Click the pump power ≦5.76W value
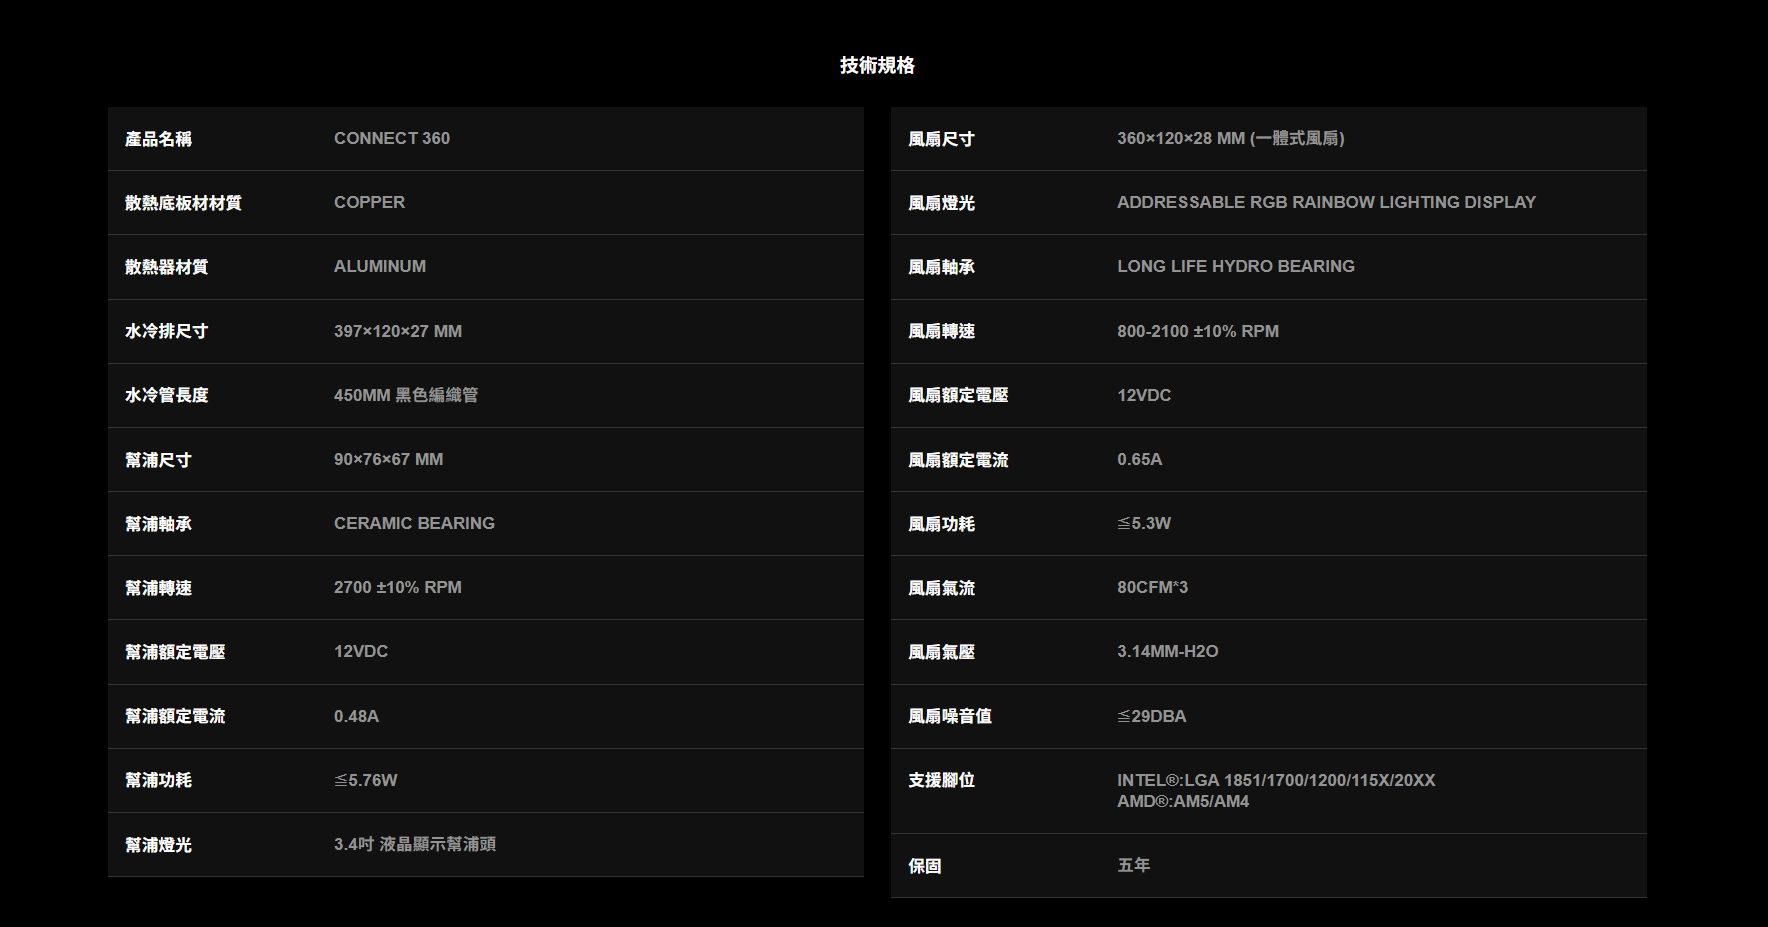 [x=365, y=780]
